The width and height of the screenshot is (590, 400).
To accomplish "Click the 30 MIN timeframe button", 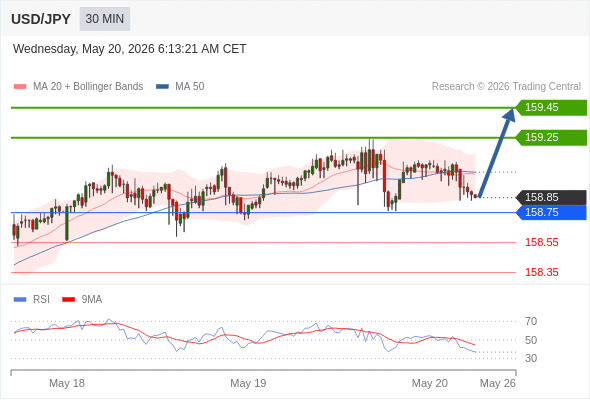I will point(105,19).
